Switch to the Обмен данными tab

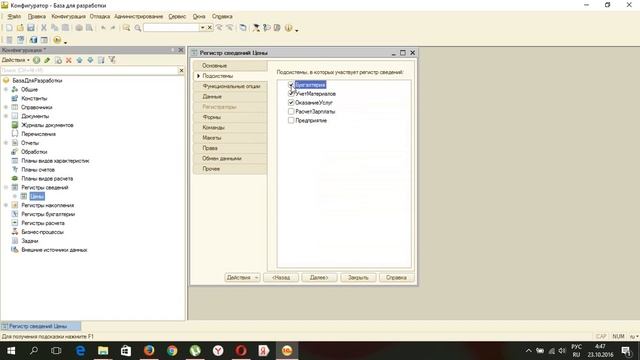pyautogui.click(x=231, y=158)
